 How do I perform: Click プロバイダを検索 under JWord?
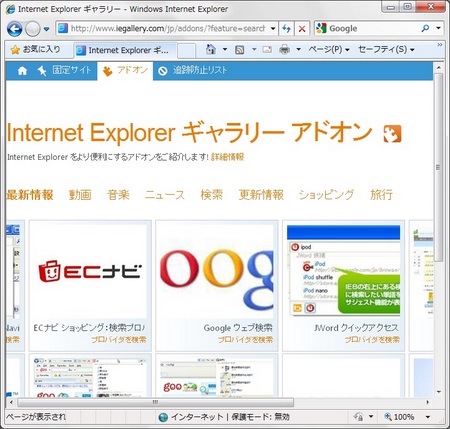point(372,340)
